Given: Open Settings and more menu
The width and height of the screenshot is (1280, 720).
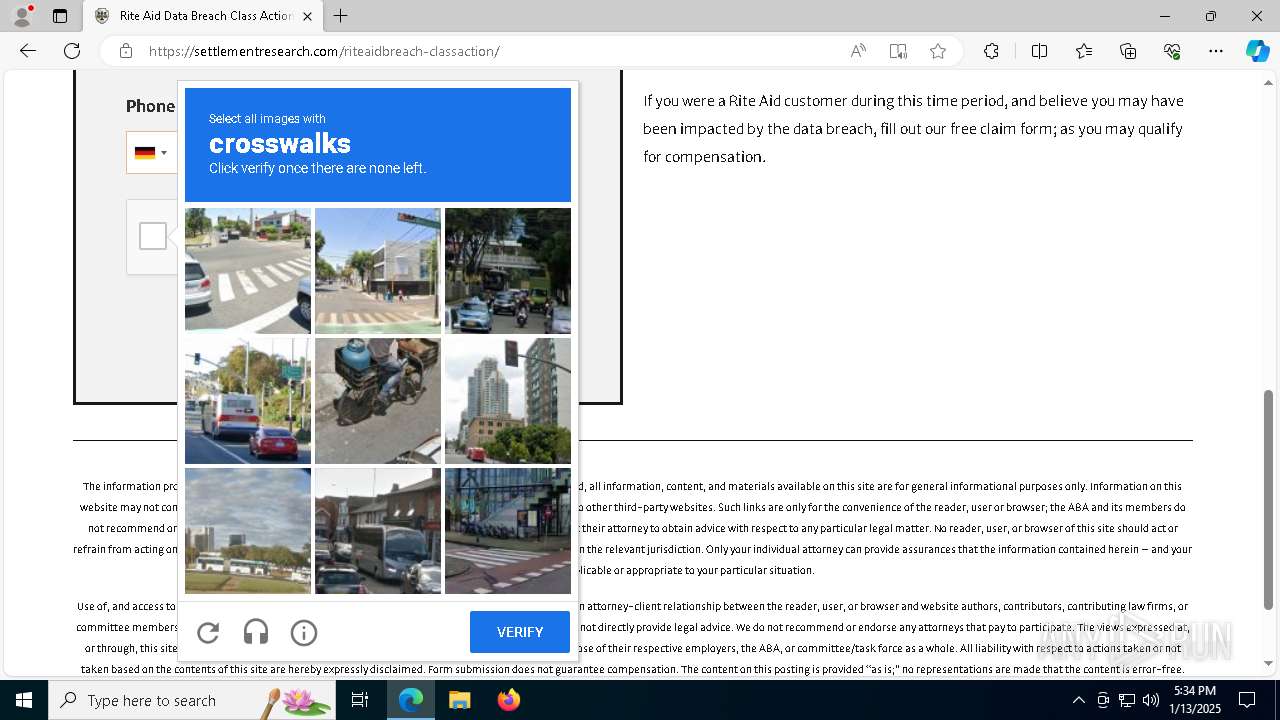Looking at the screenshot, I should (1216, 51).
